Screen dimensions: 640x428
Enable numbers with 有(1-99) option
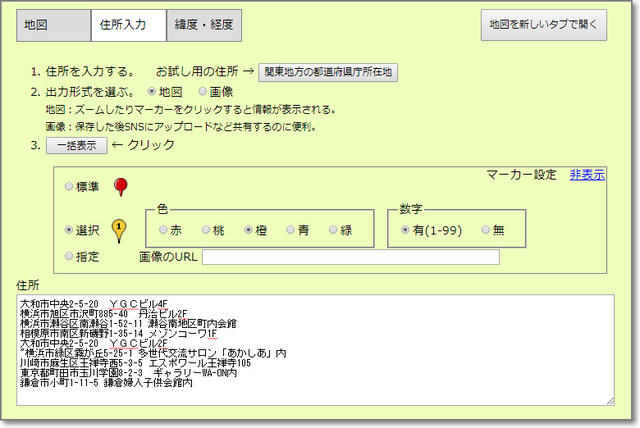tap(397, 230)
